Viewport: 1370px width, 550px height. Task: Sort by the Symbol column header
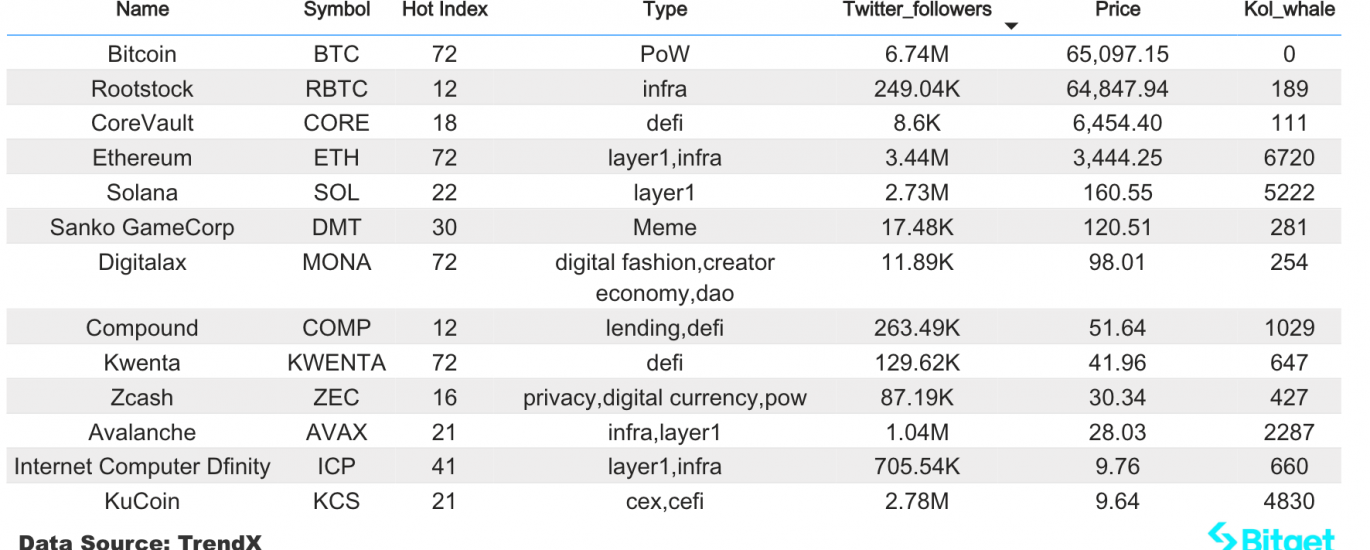pyautogui.click(x=337, y=10)
